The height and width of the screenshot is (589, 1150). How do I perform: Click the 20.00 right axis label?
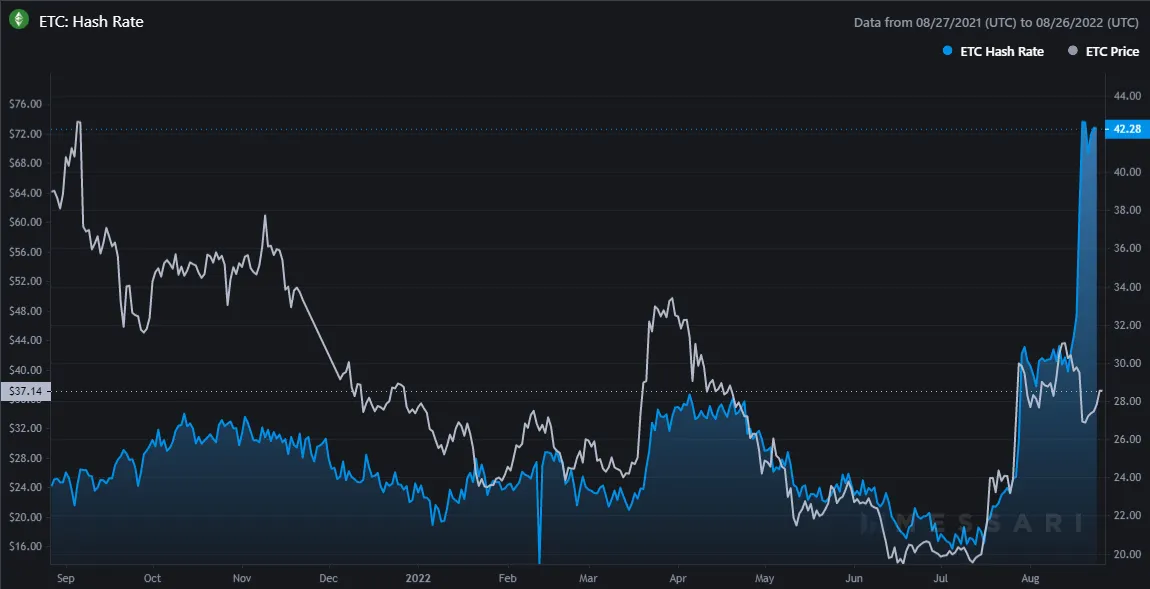click(1127, 554)
